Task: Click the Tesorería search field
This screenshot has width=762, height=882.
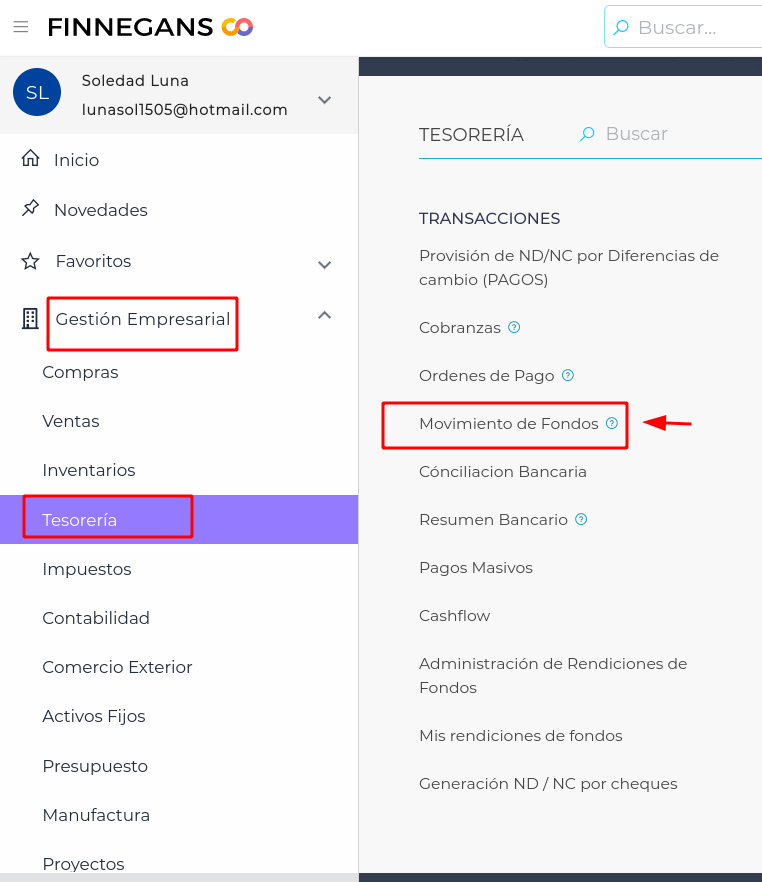Action: (x=660, y=134)
